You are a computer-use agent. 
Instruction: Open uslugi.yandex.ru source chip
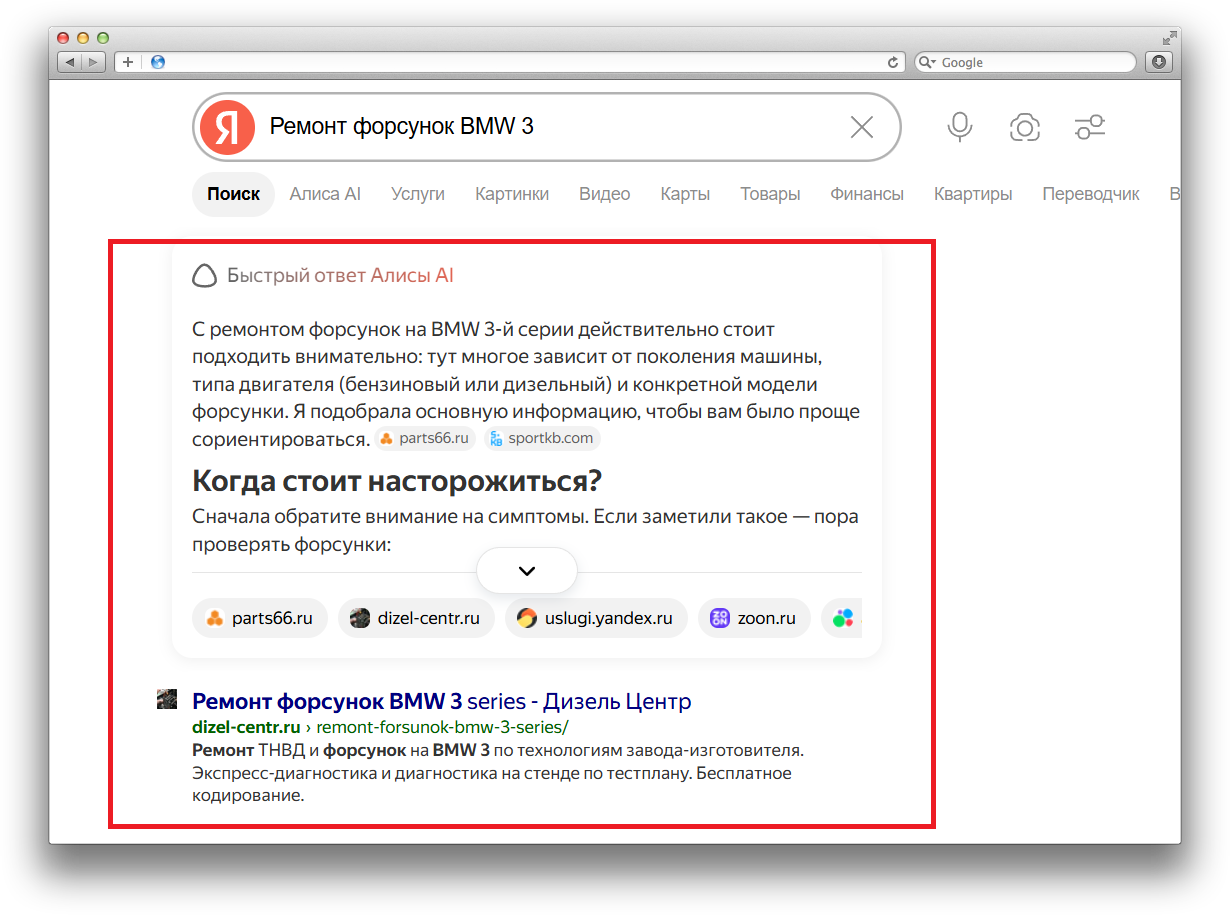tap(596, 618)
